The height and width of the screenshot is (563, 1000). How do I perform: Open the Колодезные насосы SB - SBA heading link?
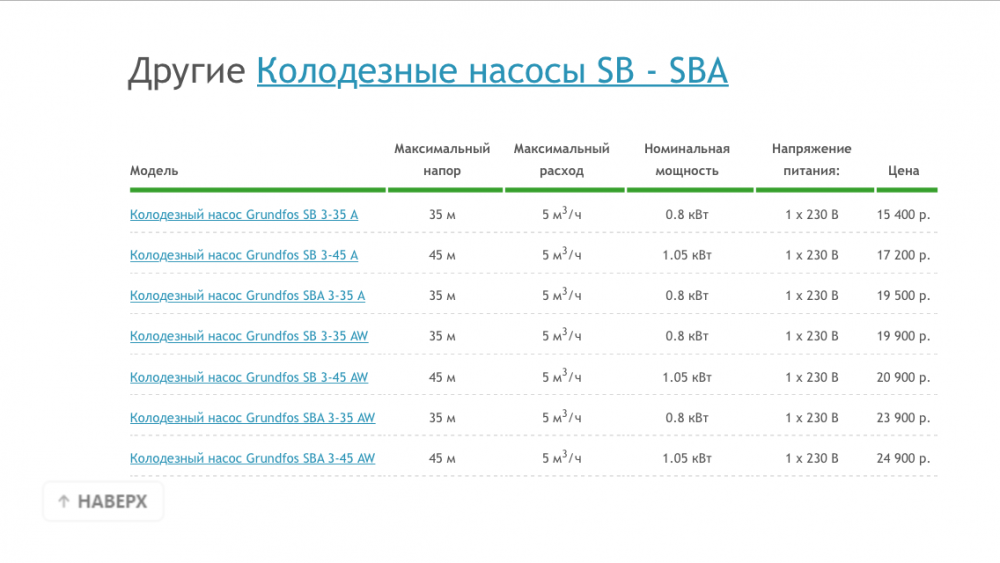coord(492,72)
